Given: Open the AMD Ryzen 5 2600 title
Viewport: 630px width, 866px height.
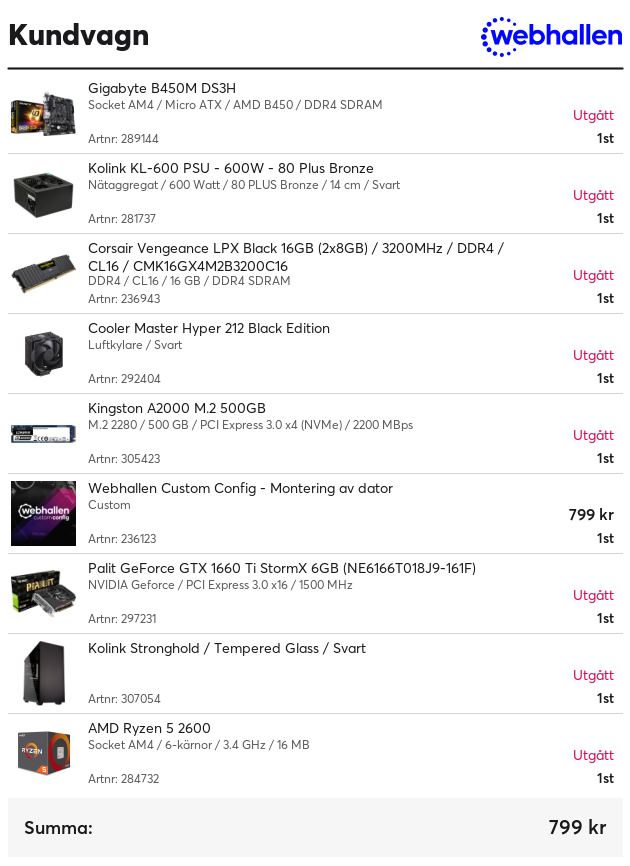Looking at the screenshot, I should pos(149,728).
